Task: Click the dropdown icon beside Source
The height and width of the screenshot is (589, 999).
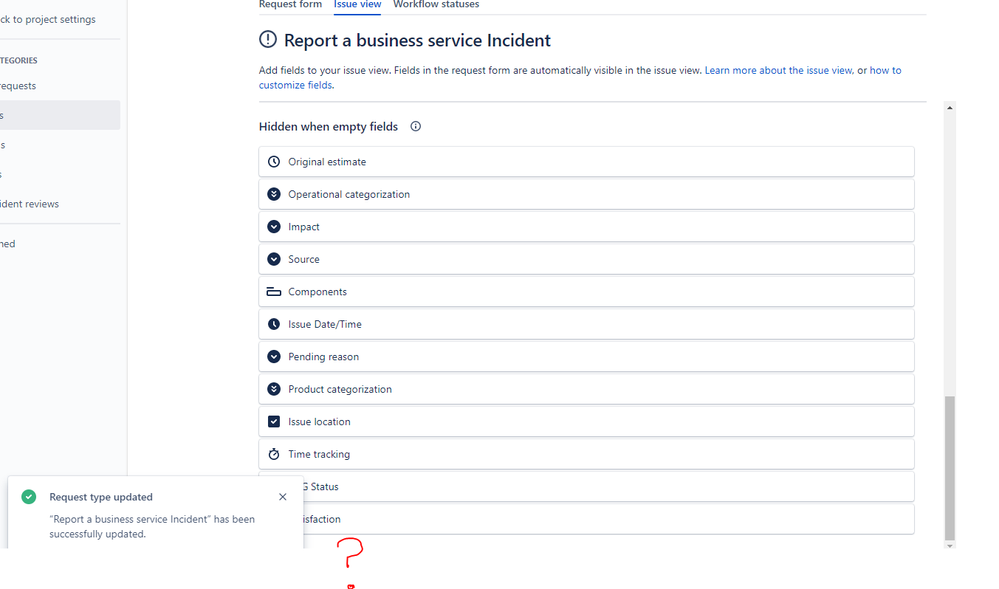Action: (x=274, y=259)
